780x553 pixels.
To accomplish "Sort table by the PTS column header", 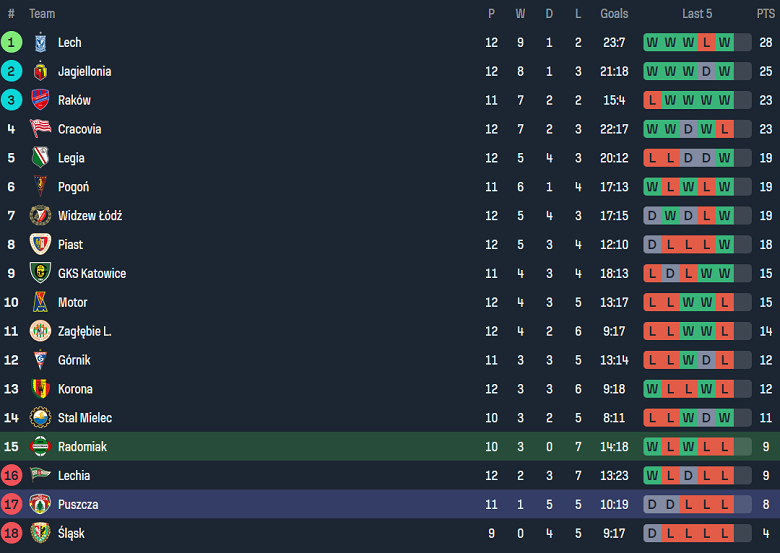I will [x=765, y=14].
